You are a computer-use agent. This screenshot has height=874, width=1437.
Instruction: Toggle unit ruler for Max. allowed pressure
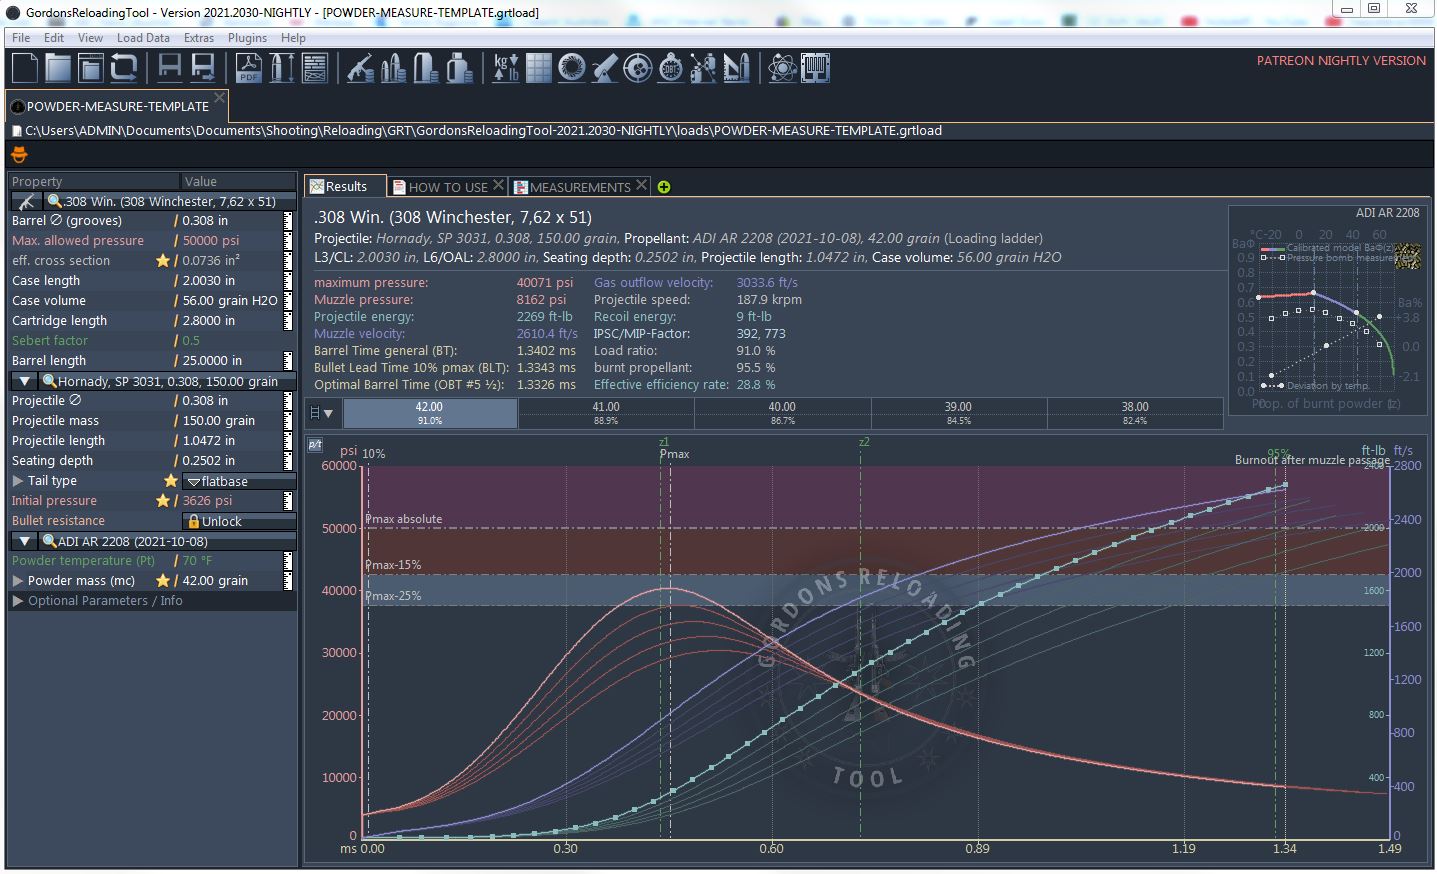tap(288, 240)
